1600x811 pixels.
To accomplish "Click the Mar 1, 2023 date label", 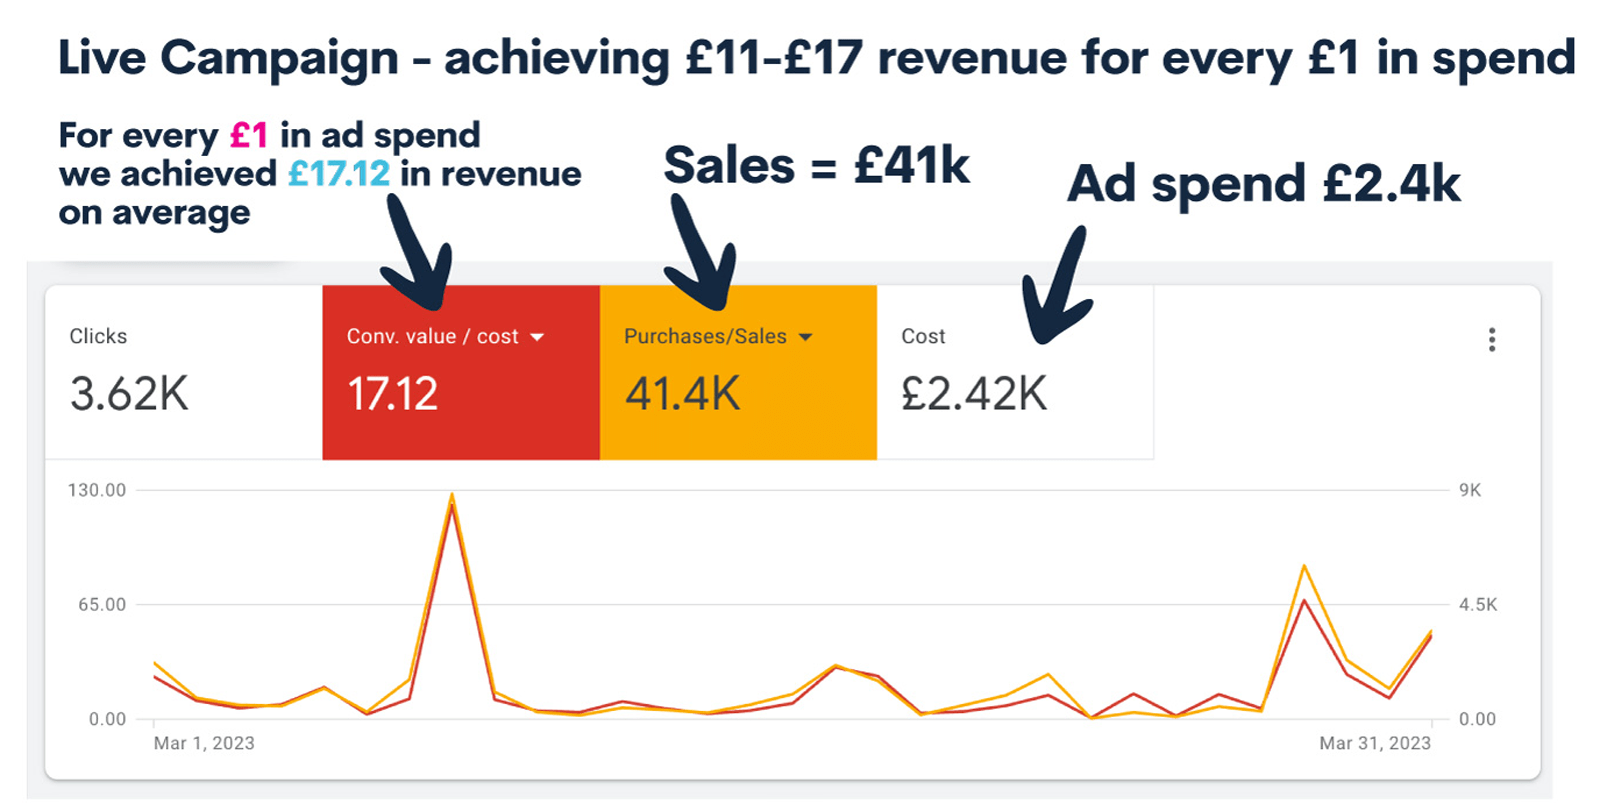I will click(x=204, y=743).
